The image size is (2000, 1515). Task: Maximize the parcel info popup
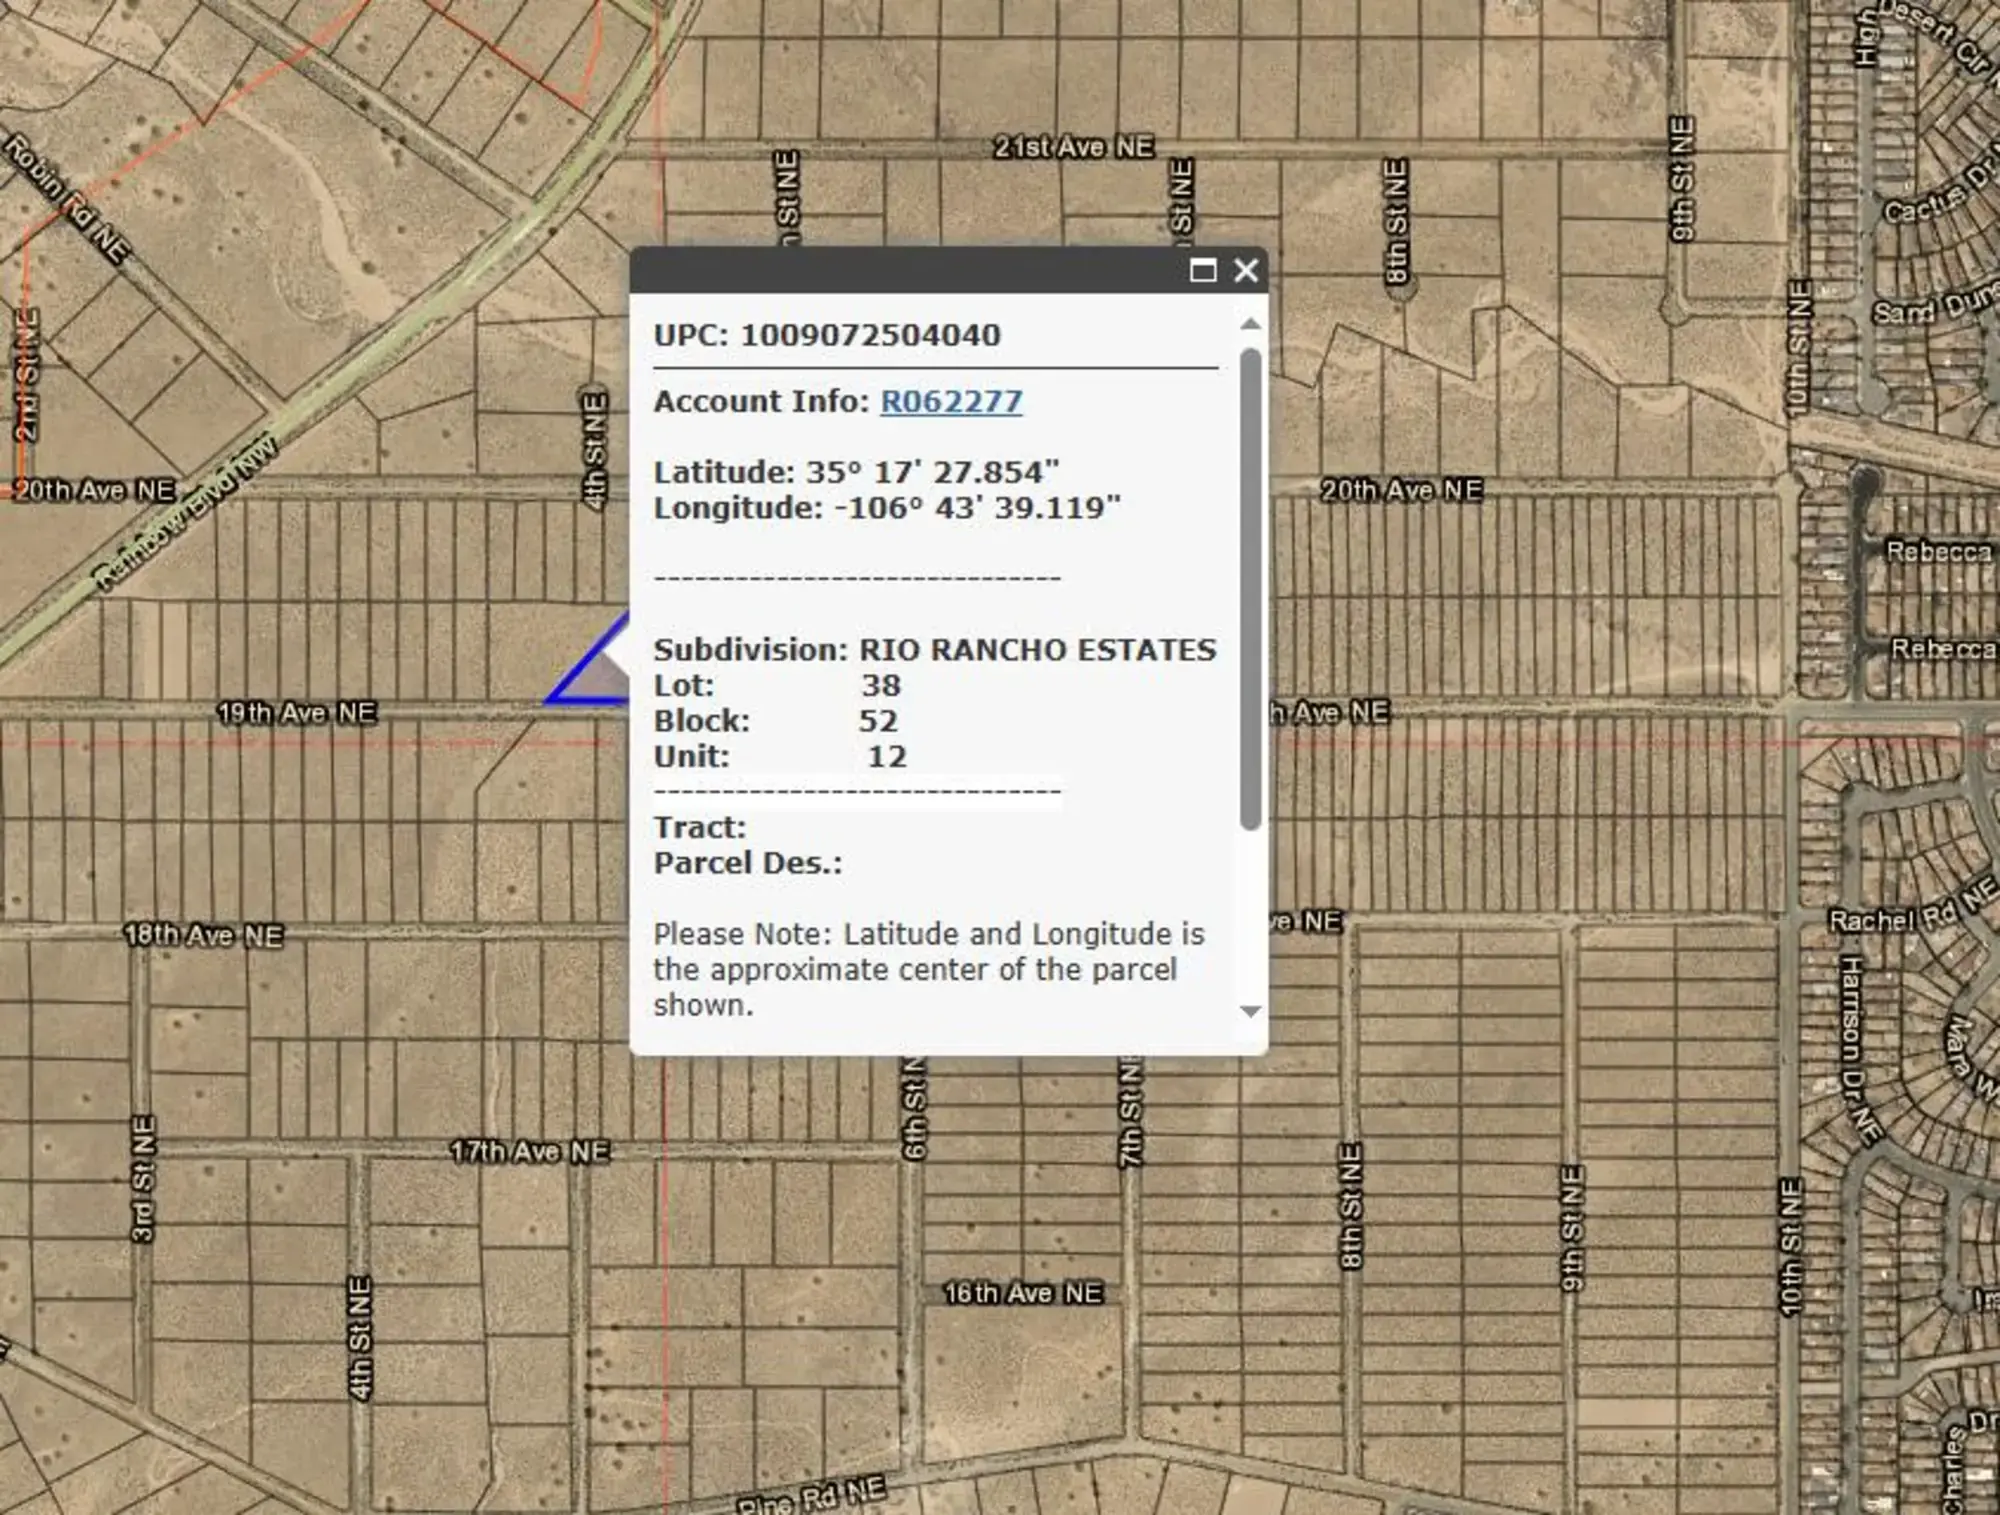pyautogui.click(x=1203, y=270)
